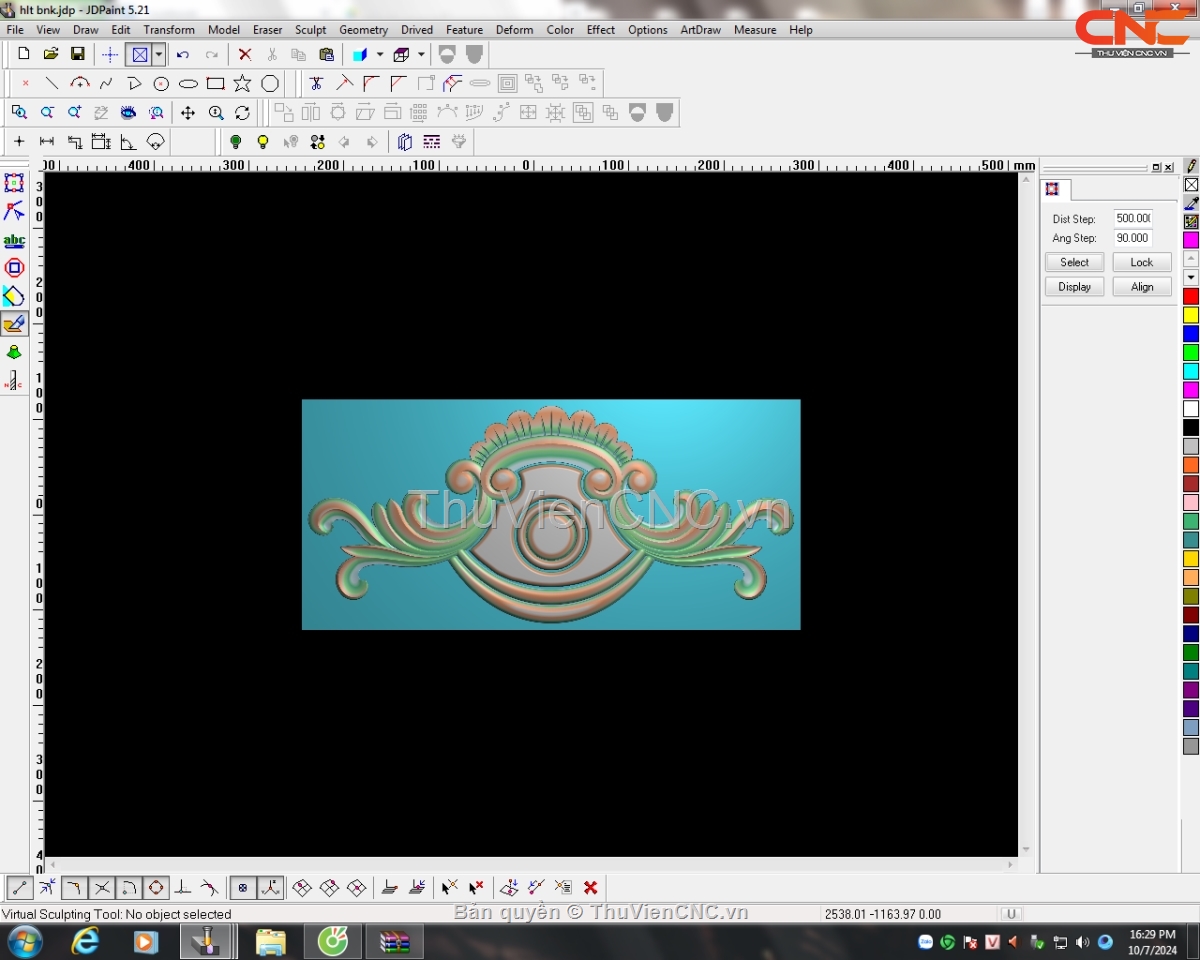
Task: Click the red X delete icon in top toolbar
Action: tap(244, 54)
